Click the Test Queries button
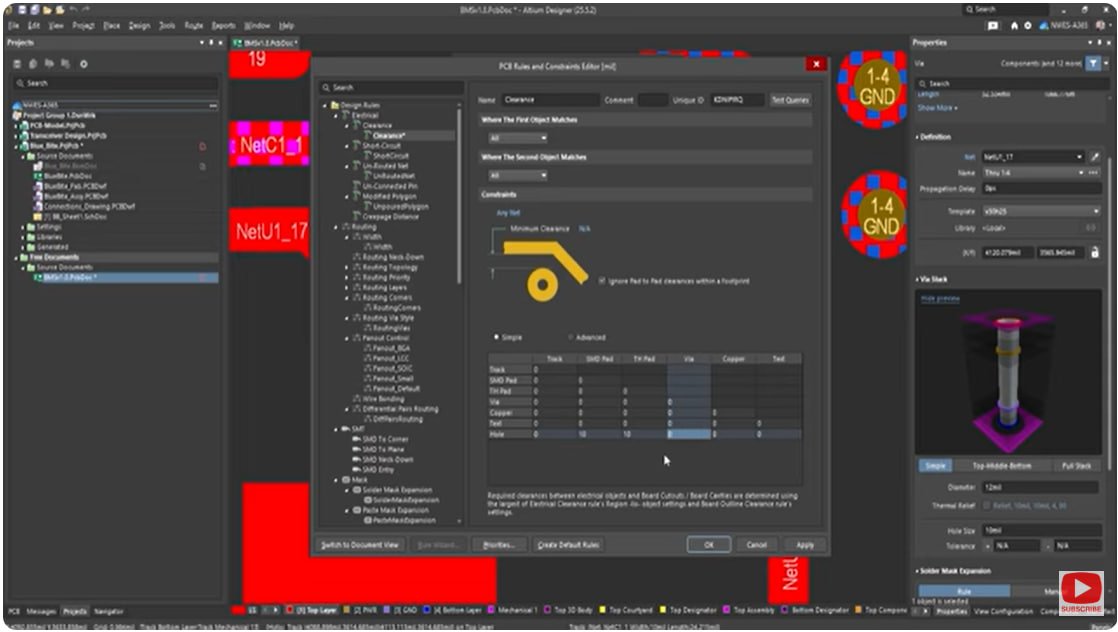1118x632 pixels. point(790,100)
